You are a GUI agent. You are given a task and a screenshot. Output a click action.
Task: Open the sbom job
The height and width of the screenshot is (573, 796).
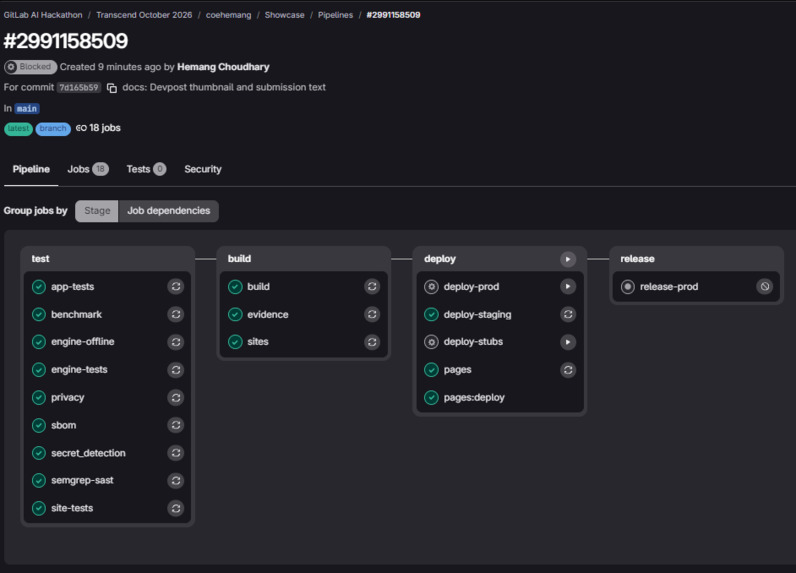63,425
